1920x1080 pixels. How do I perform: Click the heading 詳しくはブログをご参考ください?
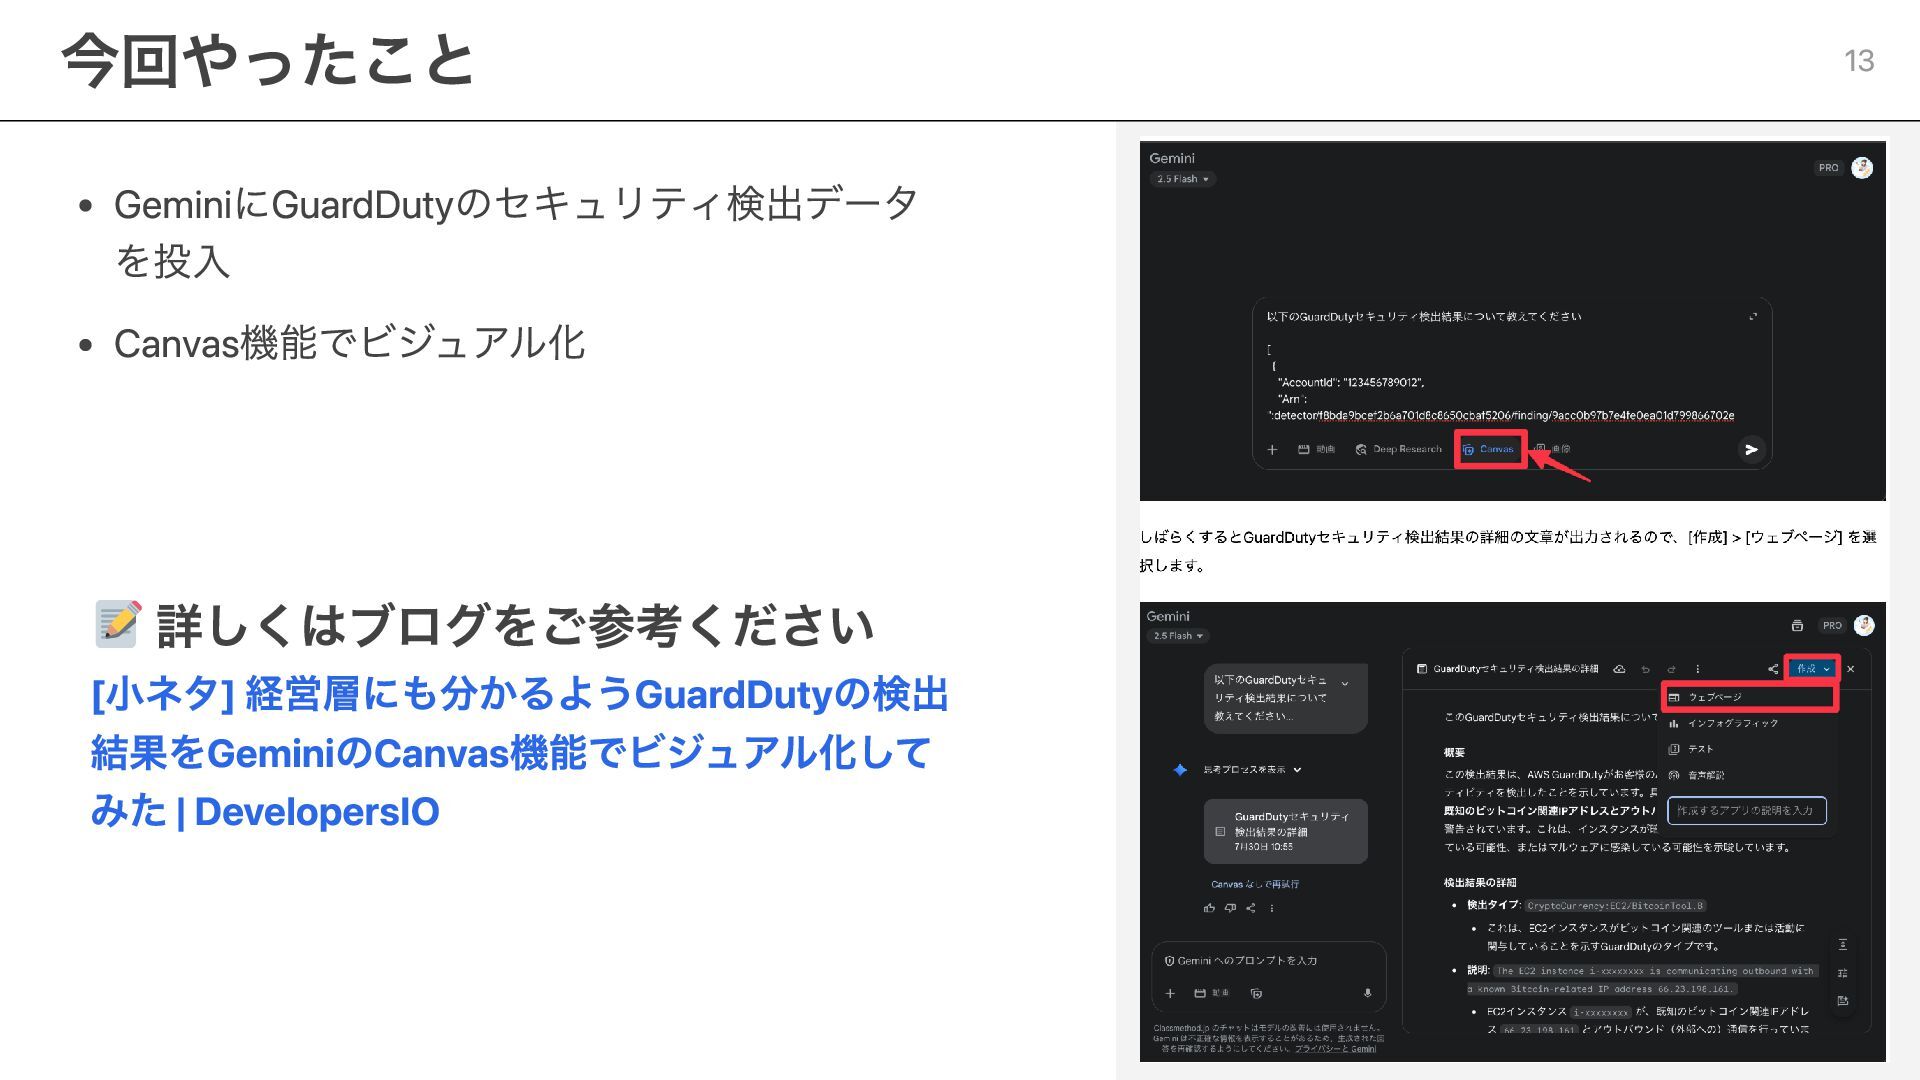pyautogui.click(x=515, y=626)
